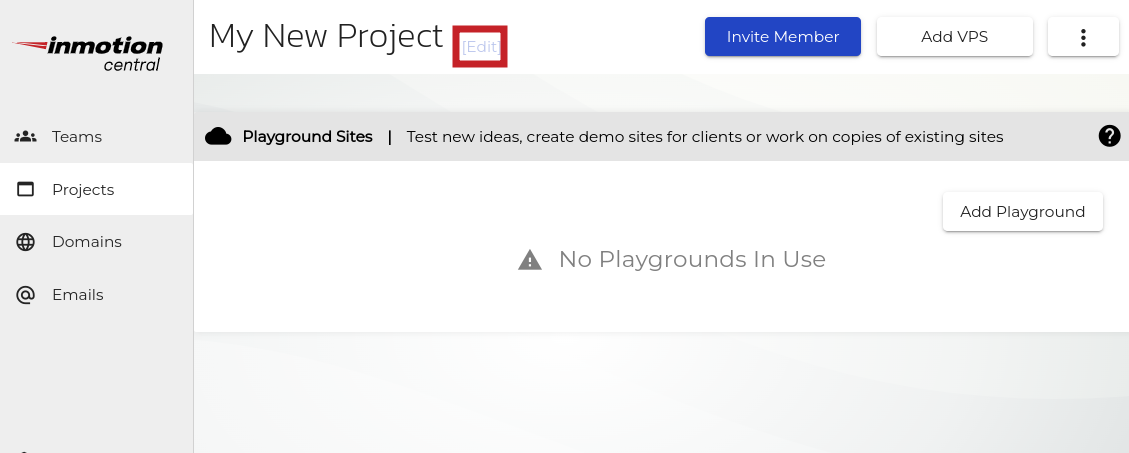
Task: Click the Playground Sites cloud icon
Action: click(218, 137)
